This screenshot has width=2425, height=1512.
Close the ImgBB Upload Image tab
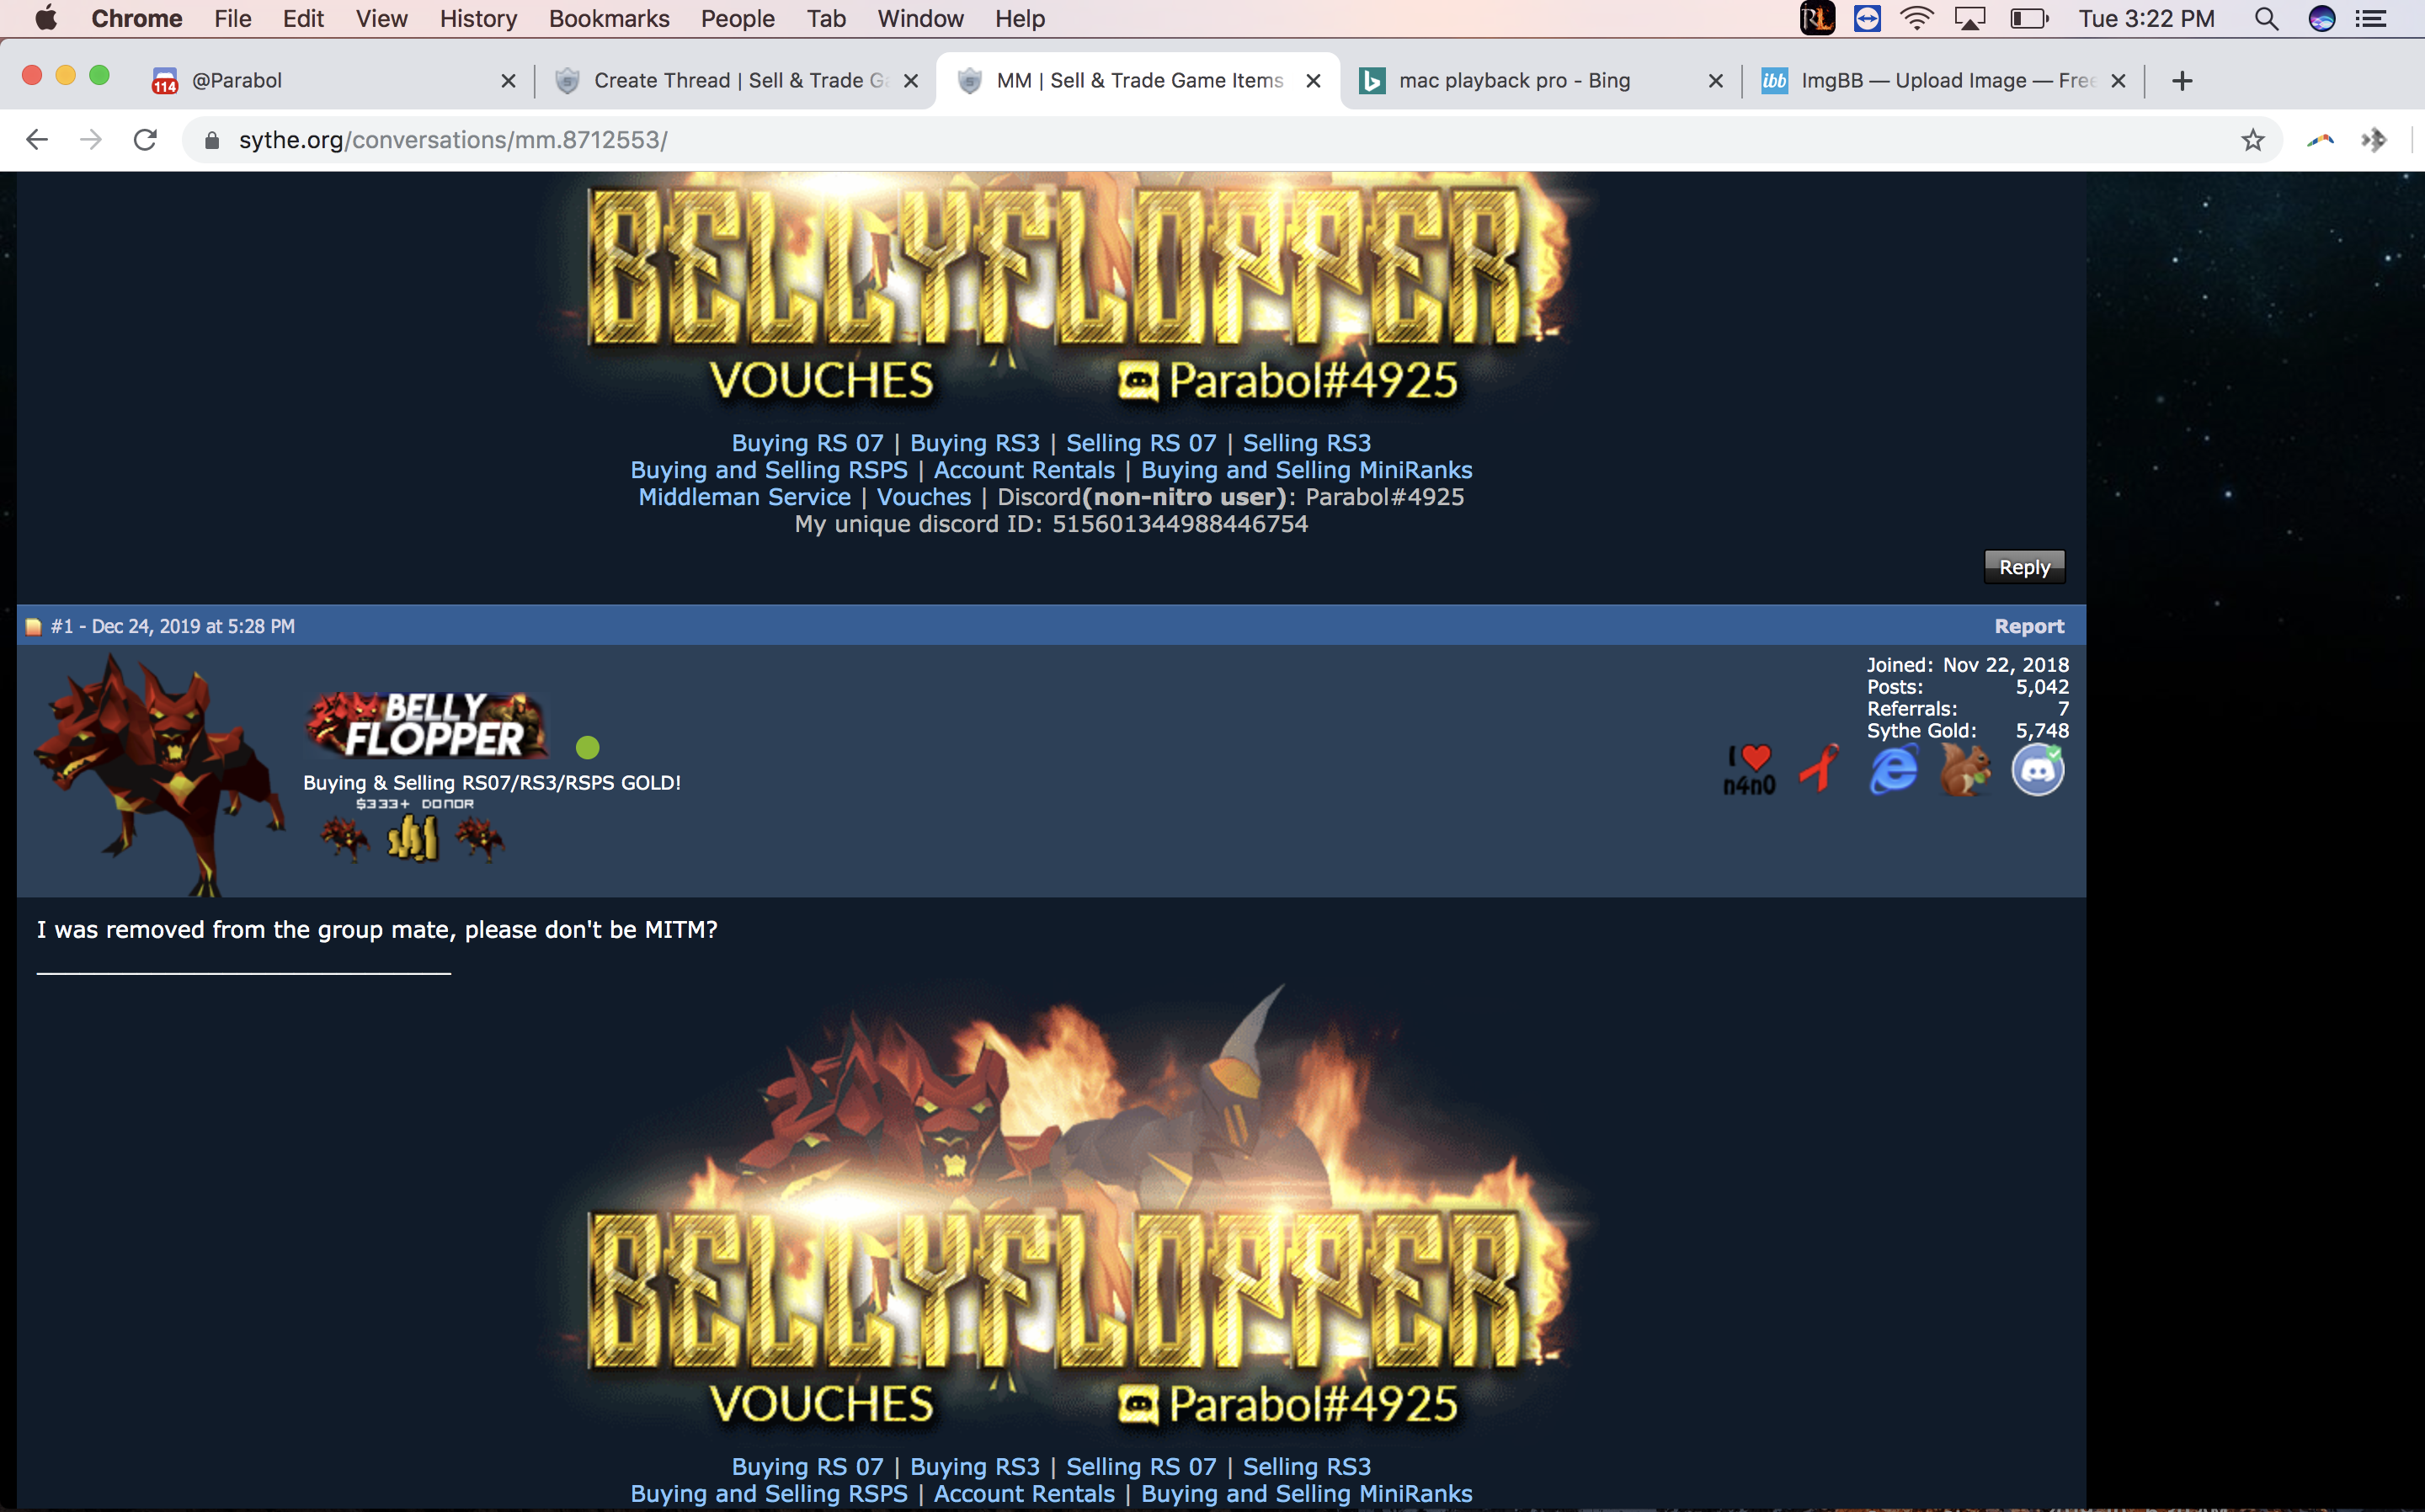click(x=2118, y=81)
